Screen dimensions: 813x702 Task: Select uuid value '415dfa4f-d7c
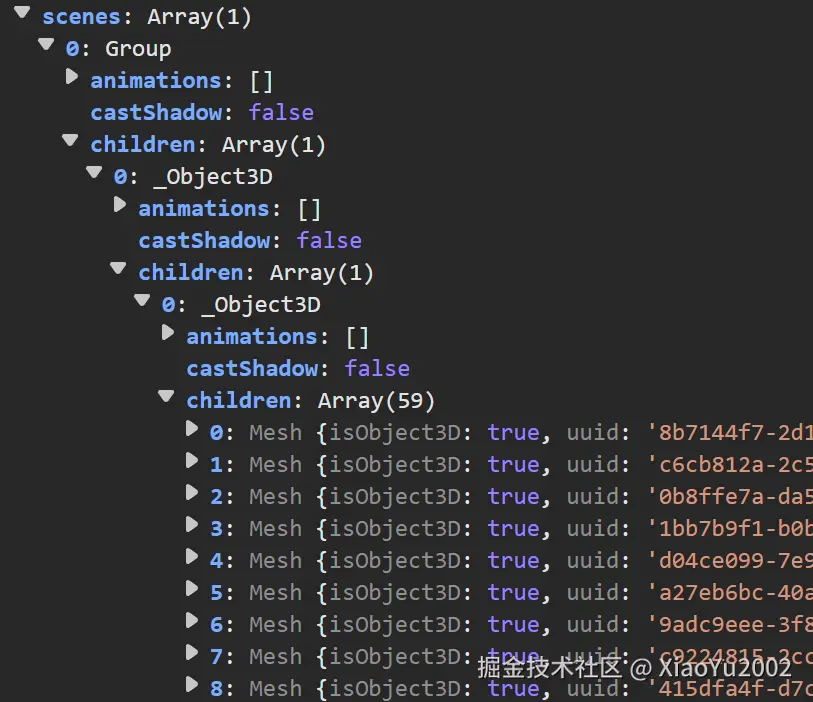coord(731,689)
